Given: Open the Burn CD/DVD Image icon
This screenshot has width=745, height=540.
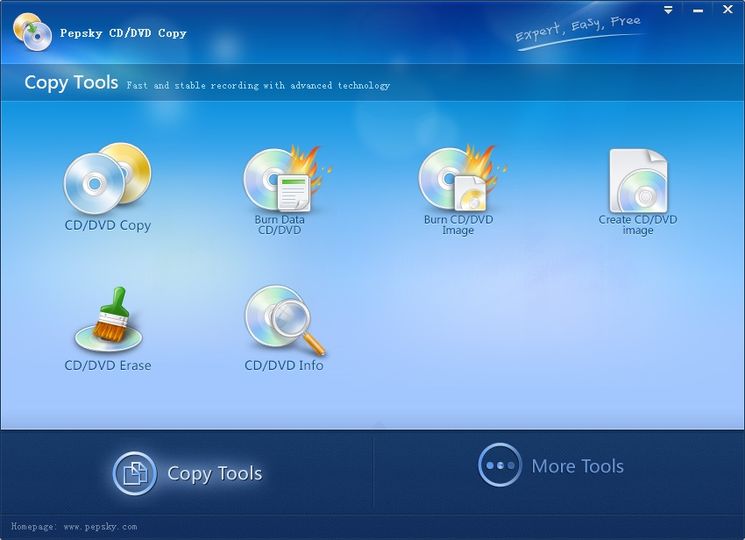Looking at the screenshot, I should point(462,178).
